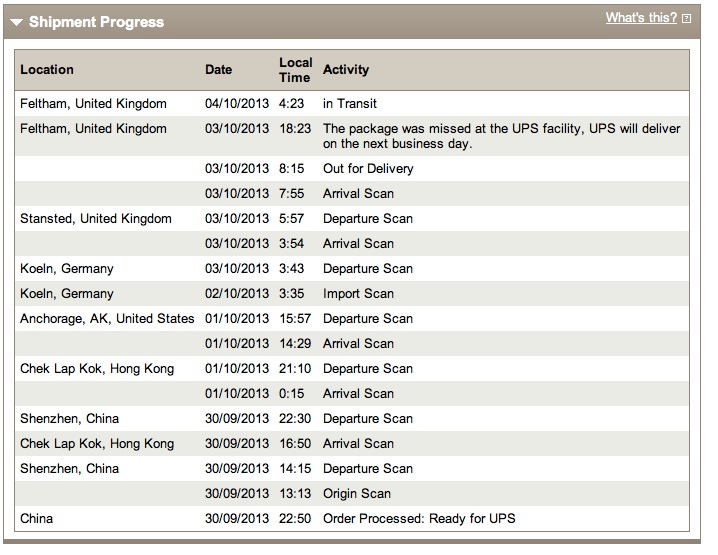Click the Local Time column header

(296, 70)
